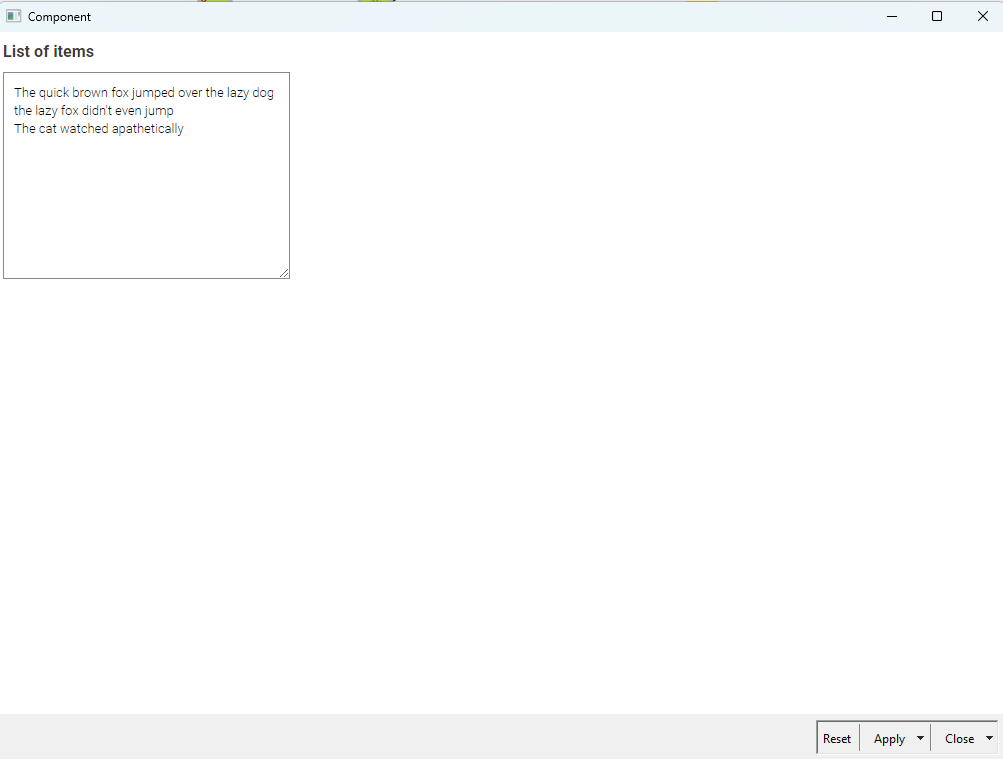Place cursor on 'The cat watched apathetically' line

pos(99,129)
